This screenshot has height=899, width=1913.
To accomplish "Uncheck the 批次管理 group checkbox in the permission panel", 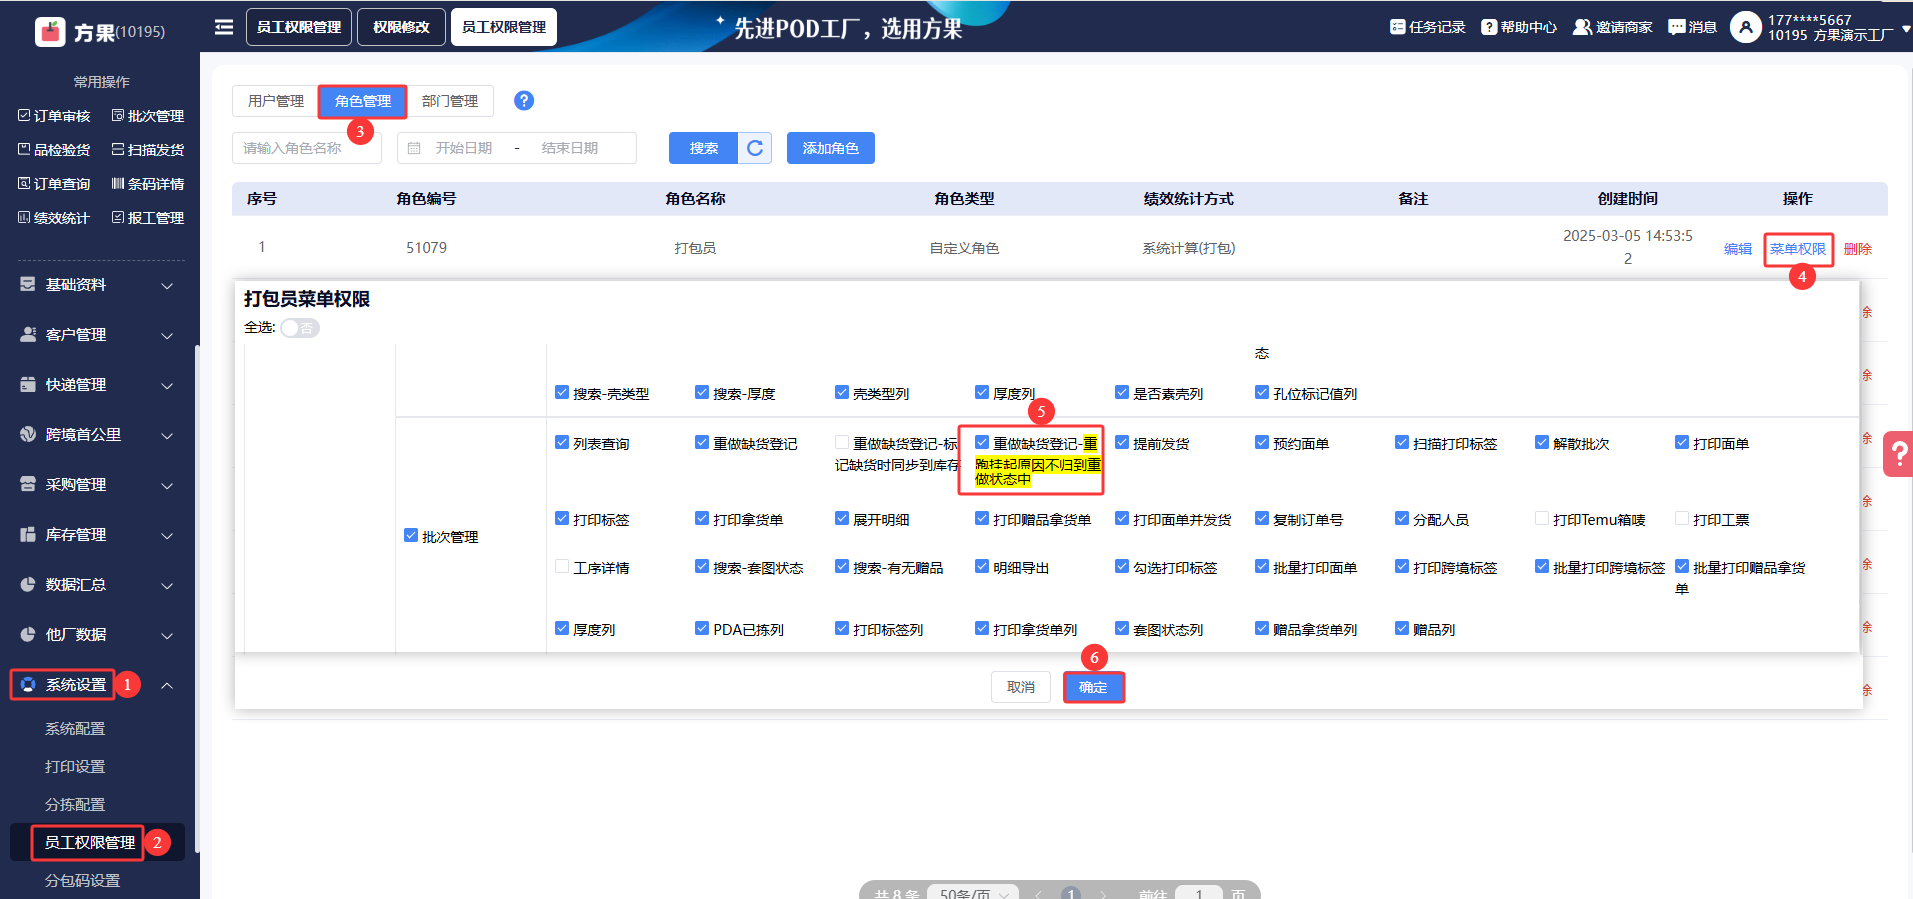I will (x=411, y=536).
